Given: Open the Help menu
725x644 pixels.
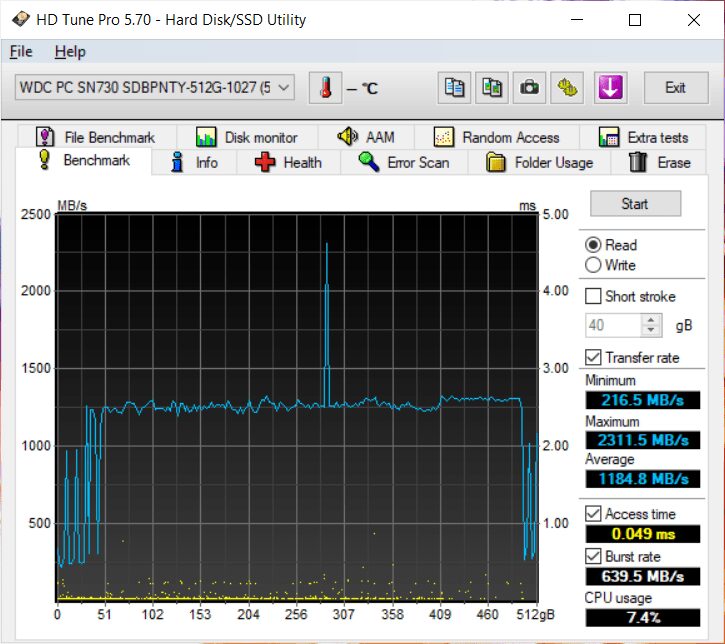Looking at the screenshot, I should click(x=70, y=52).
